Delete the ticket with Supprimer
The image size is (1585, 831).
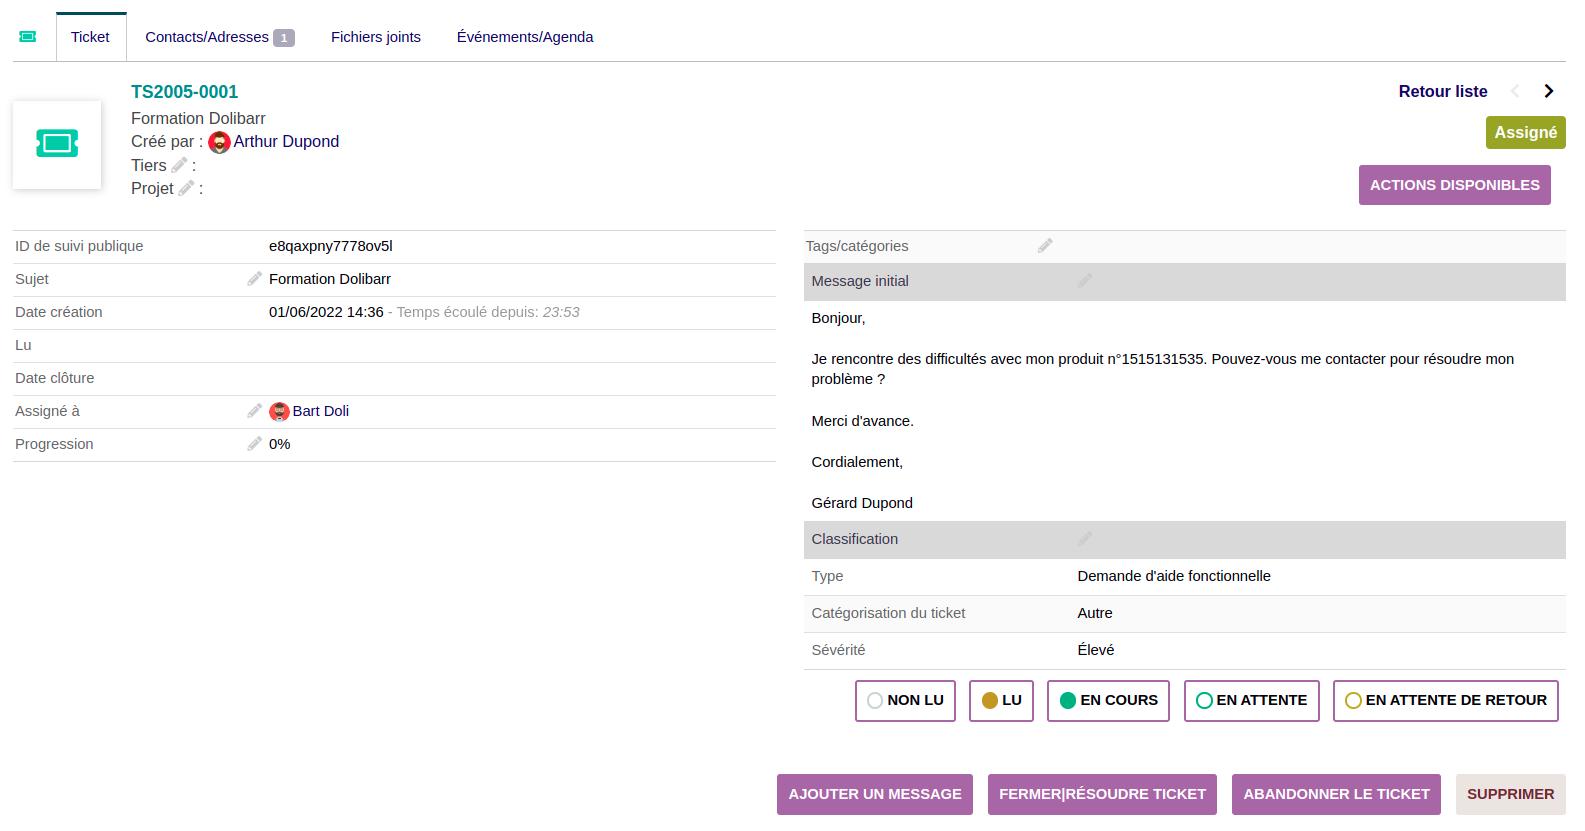click(x=1511, y=794)
